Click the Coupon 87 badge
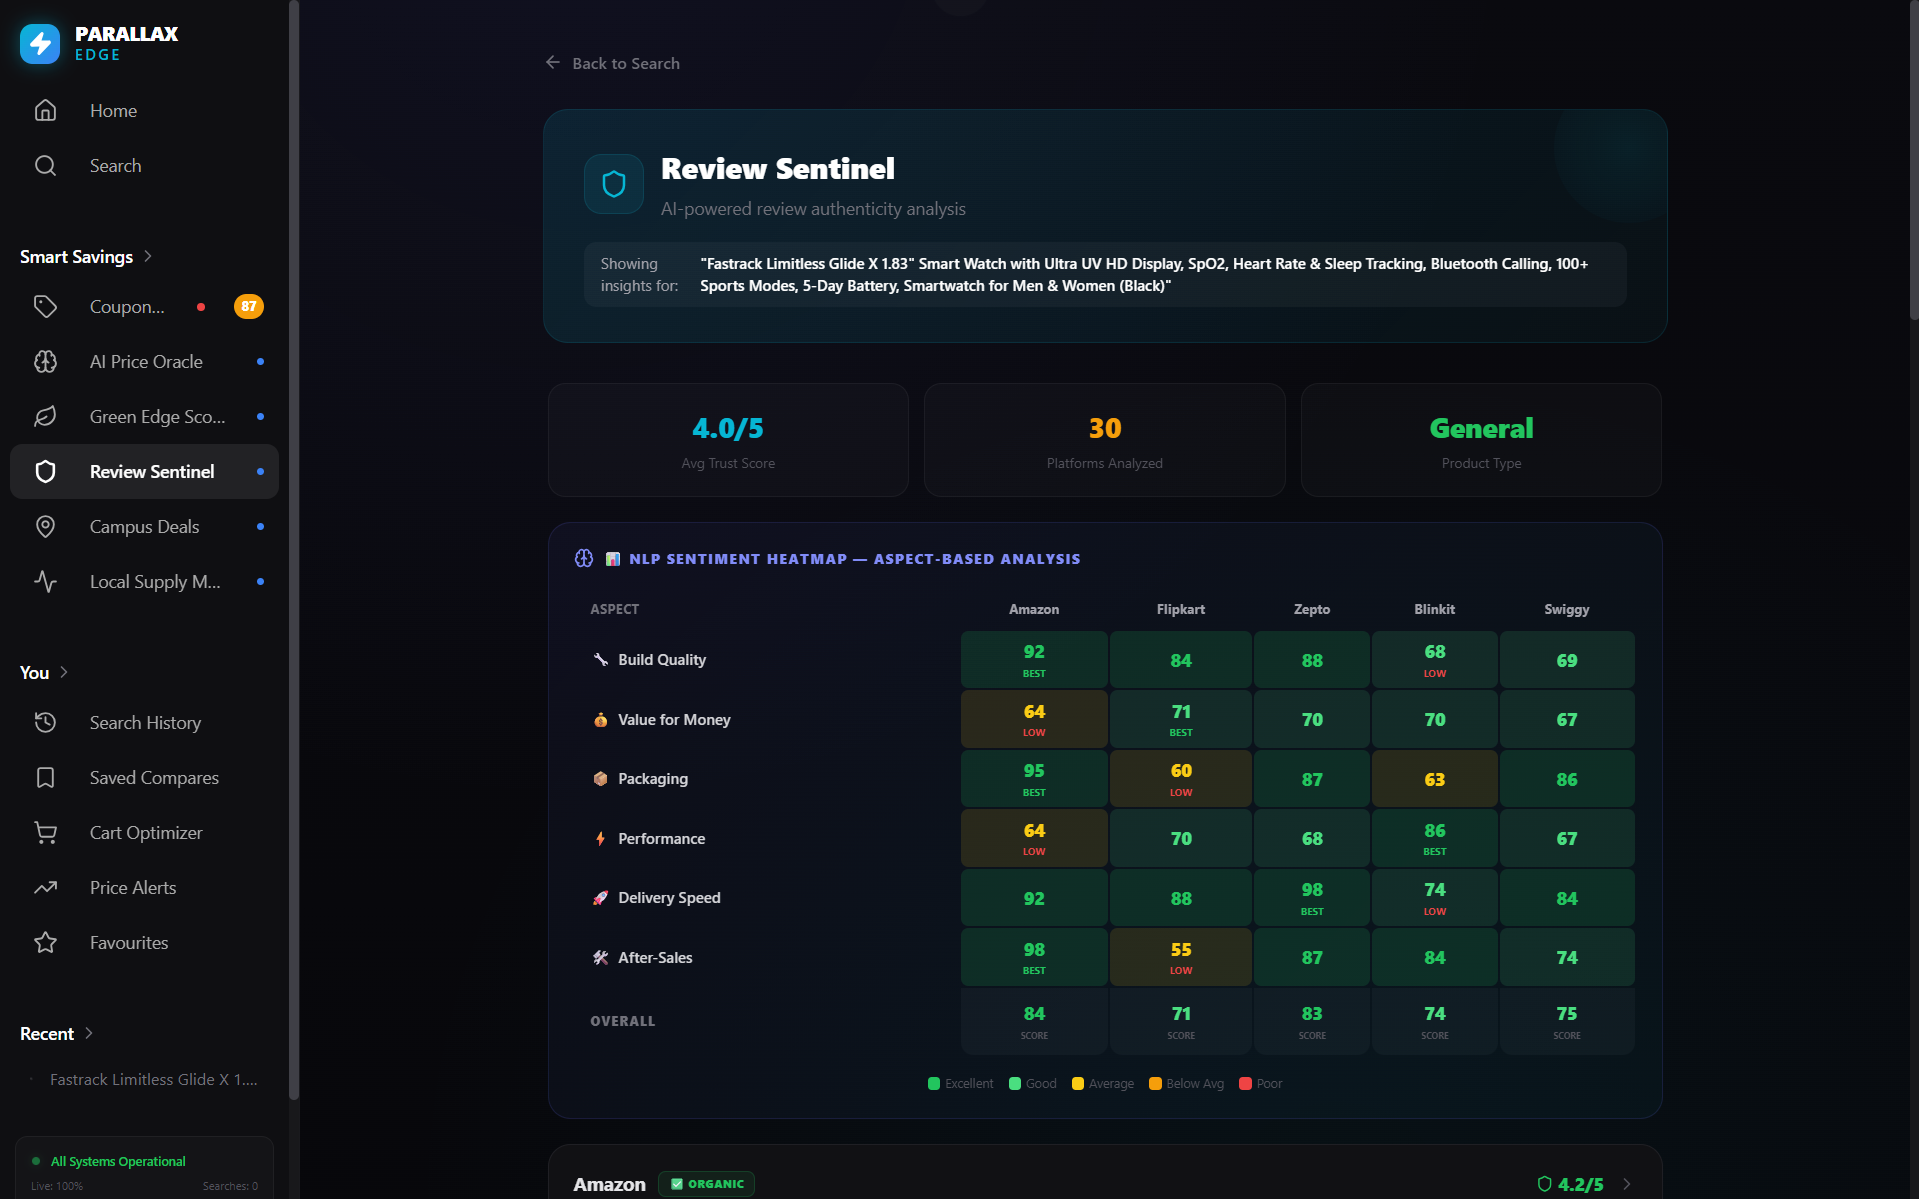Image resolution: width=1919 pixels, height=1199 pixels. click(249, 306)
